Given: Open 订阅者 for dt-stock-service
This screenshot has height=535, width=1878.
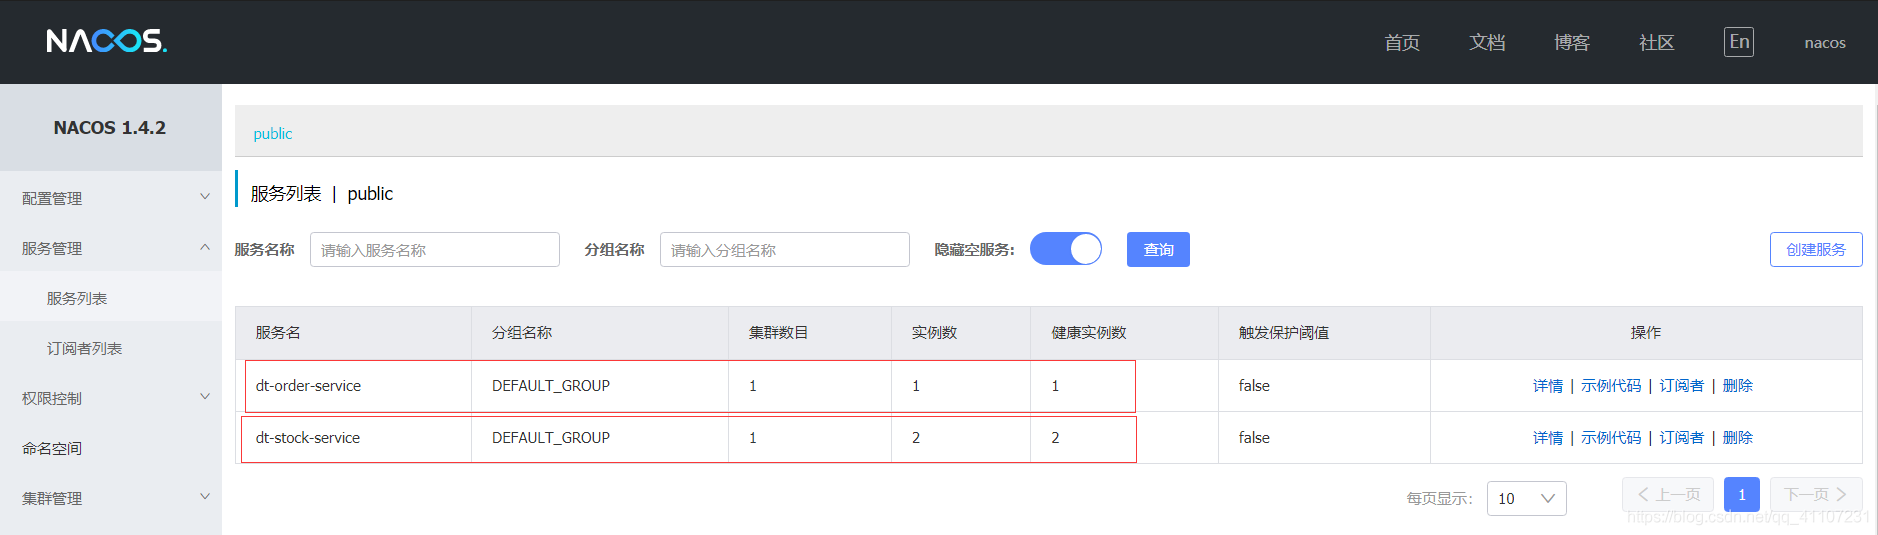Looking at the screenshot, I should [x=1682, y=438].
